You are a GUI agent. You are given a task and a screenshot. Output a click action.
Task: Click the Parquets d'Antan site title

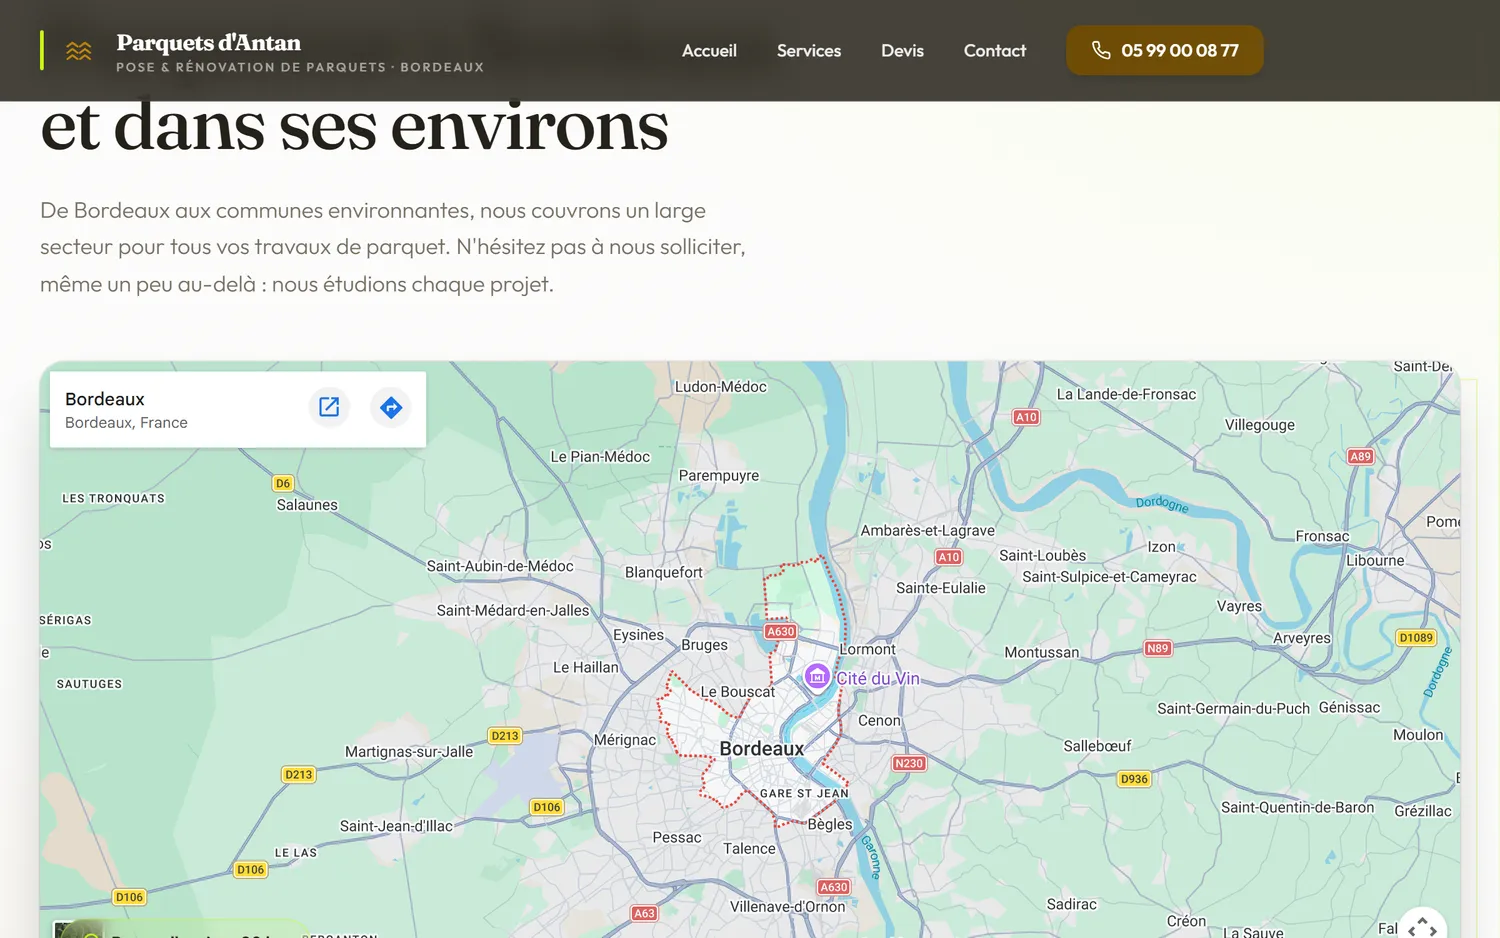pos(208,43)
